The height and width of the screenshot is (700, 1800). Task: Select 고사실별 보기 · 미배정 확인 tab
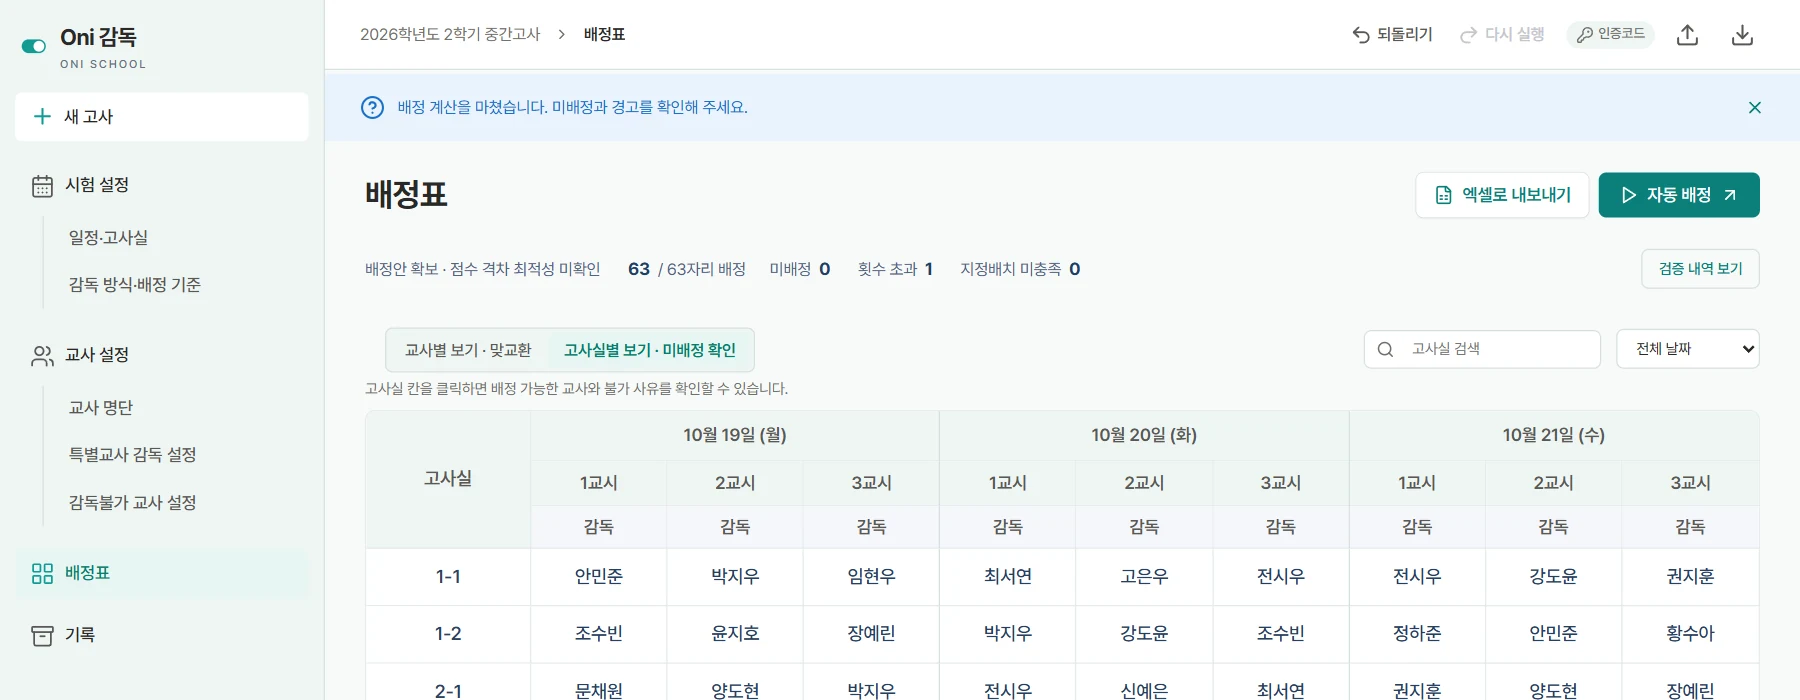(x=650, y=350)
